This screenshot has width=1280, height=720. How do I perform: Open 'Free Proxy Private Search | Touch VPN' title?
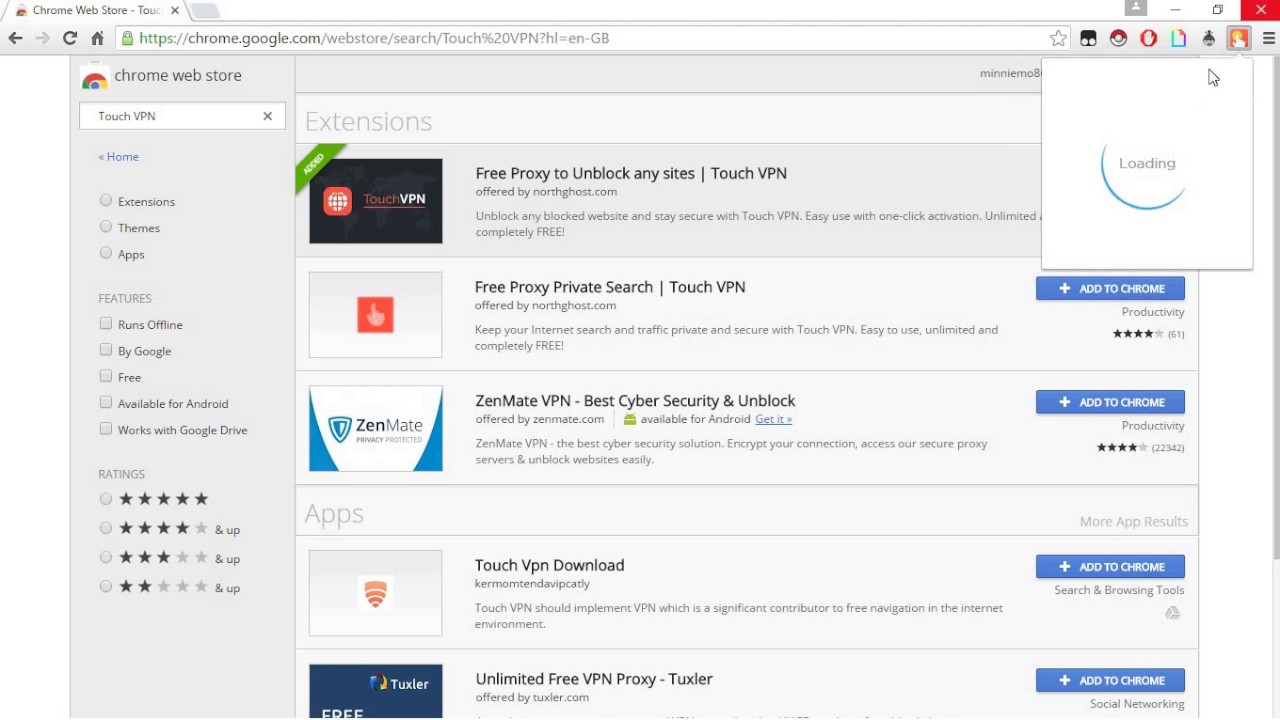pos(610,287)
